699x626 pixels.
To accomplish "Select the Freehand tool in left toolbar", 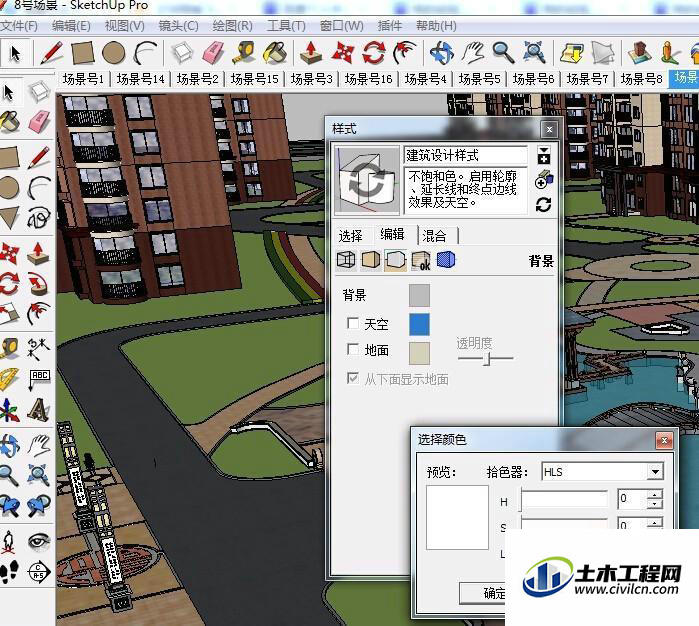I will coord(39,218).
